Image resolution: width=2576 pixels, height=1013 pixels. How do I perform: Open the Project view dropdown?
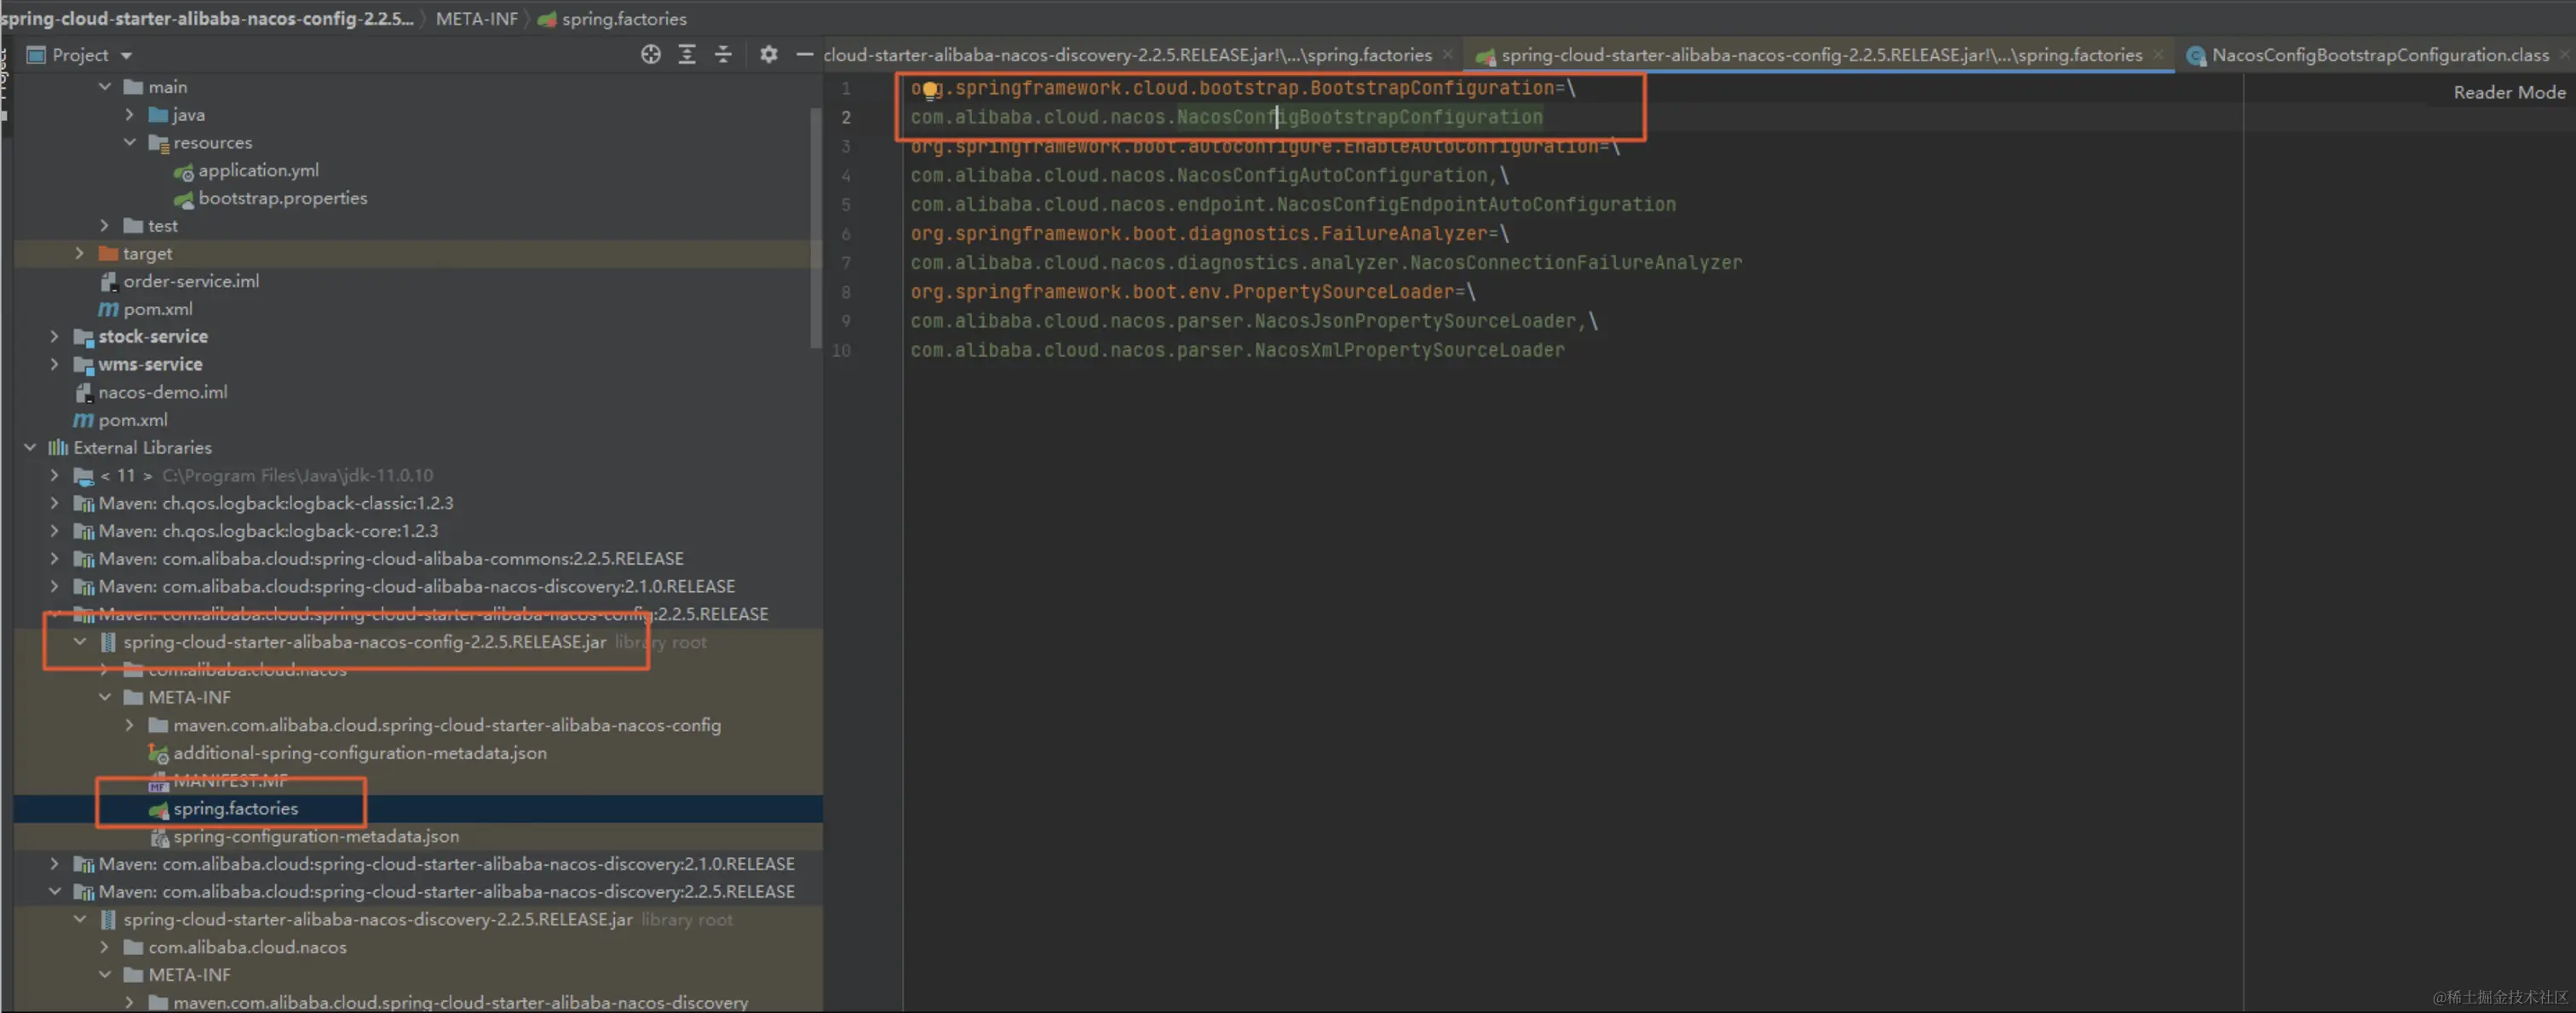[x=126, y=56]
